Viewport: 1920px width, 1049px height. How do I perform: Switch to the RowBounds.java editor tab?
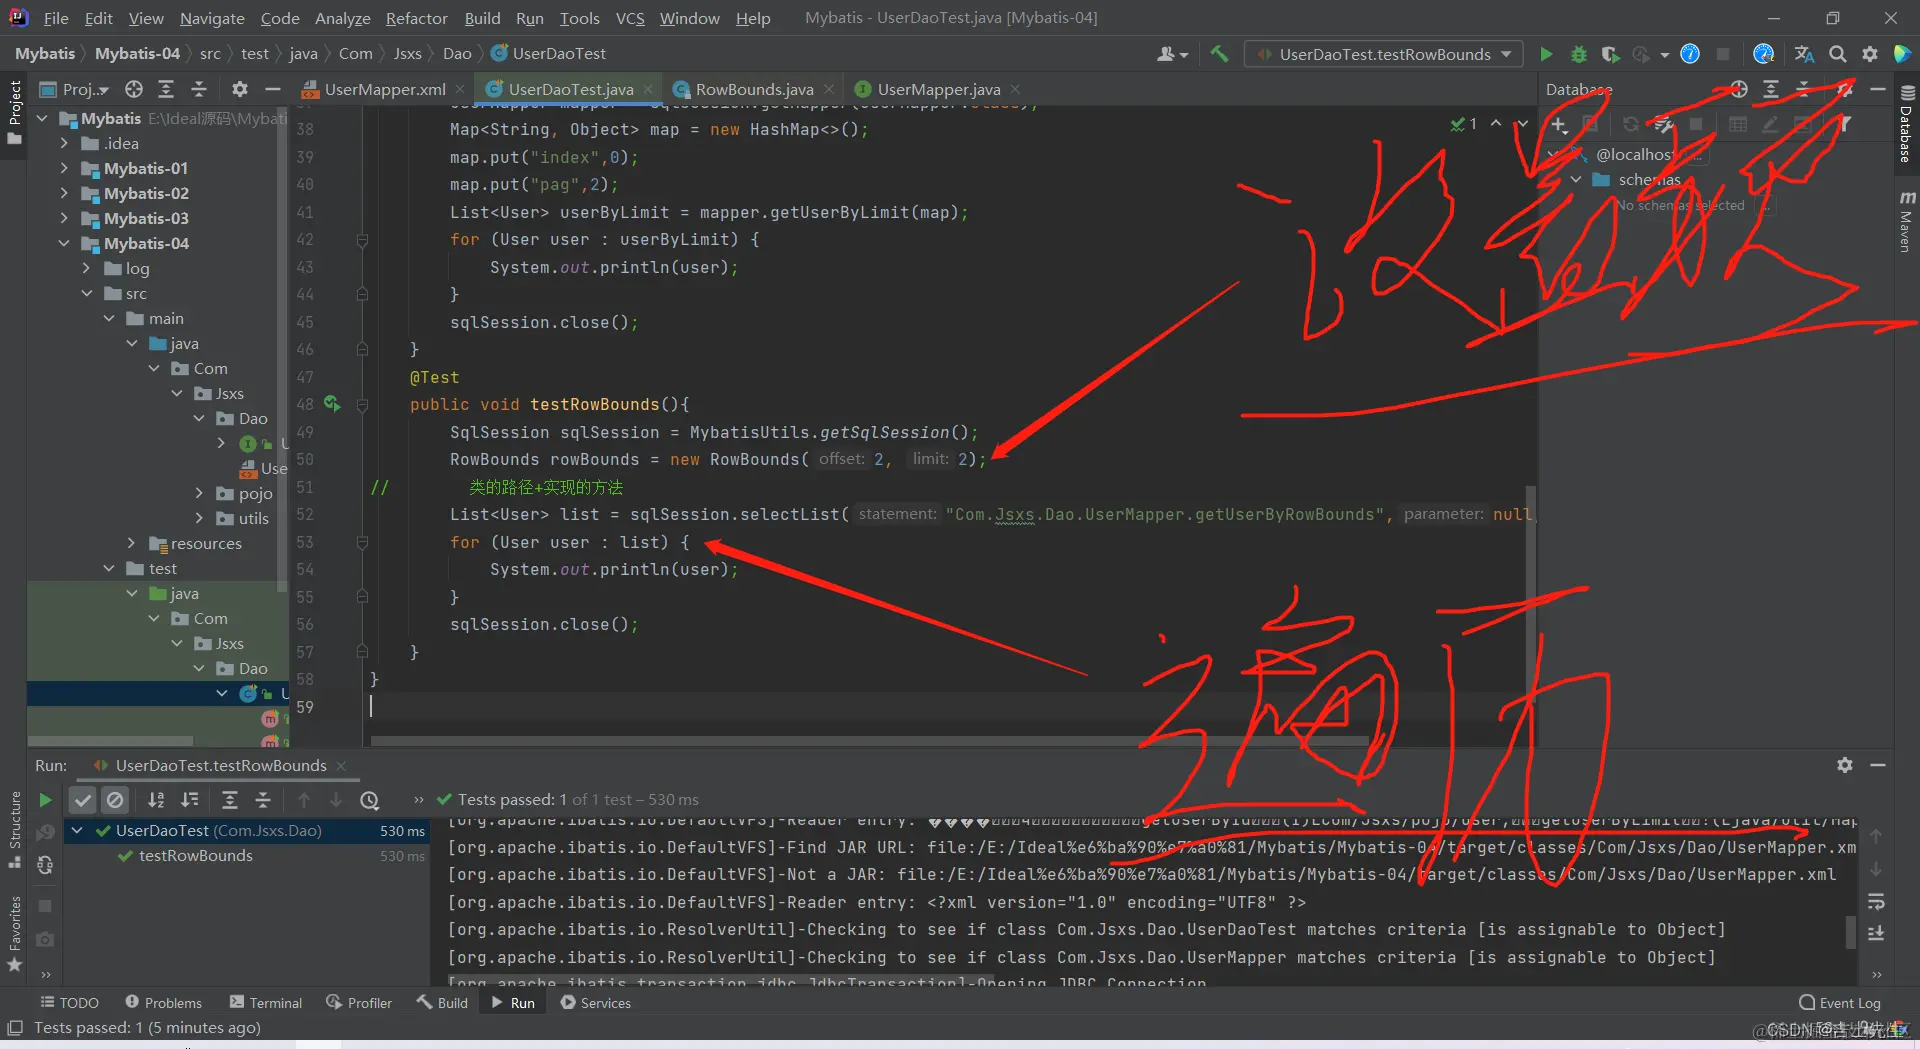pos(753,89)
